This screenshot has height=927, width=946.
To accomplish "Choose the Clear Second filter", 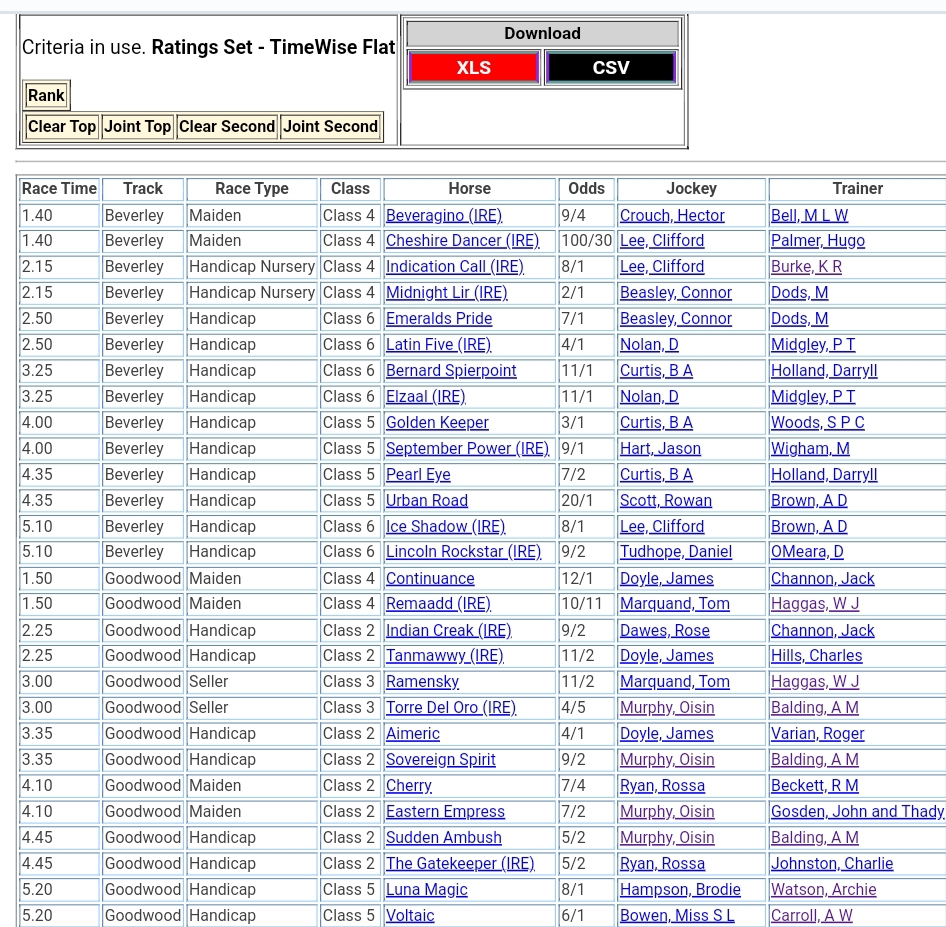I will coord(227,127).
